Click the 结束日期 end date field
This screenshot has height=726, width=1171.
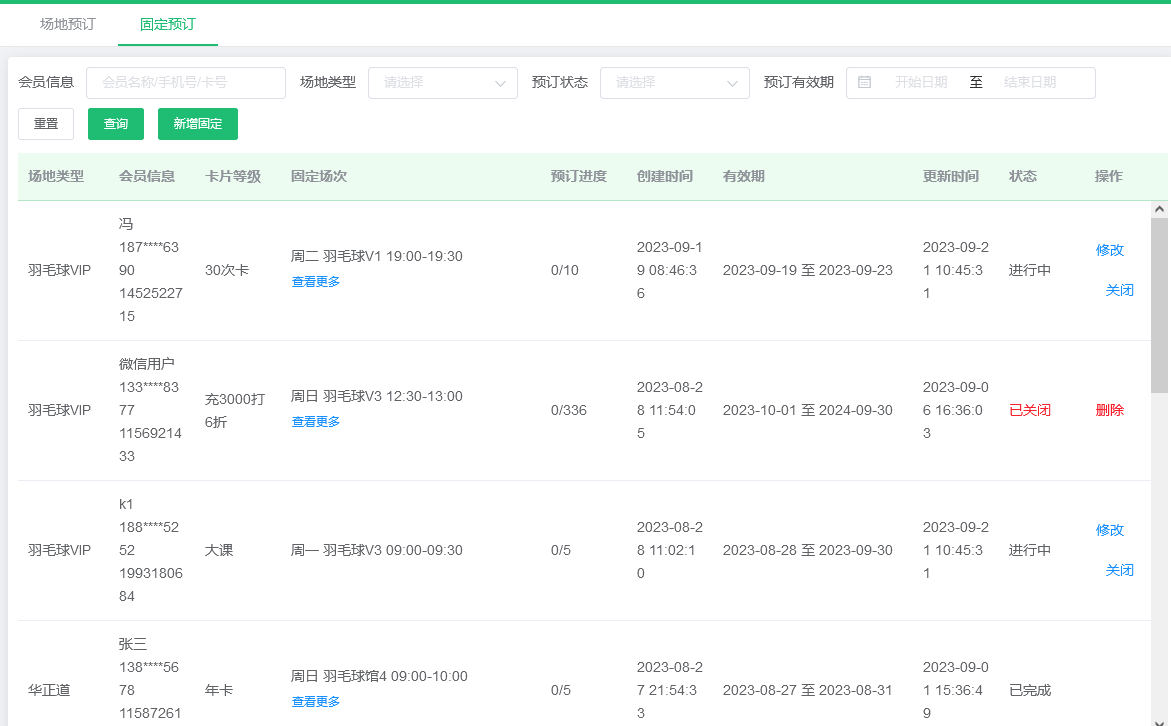[x=1029, y=83]
